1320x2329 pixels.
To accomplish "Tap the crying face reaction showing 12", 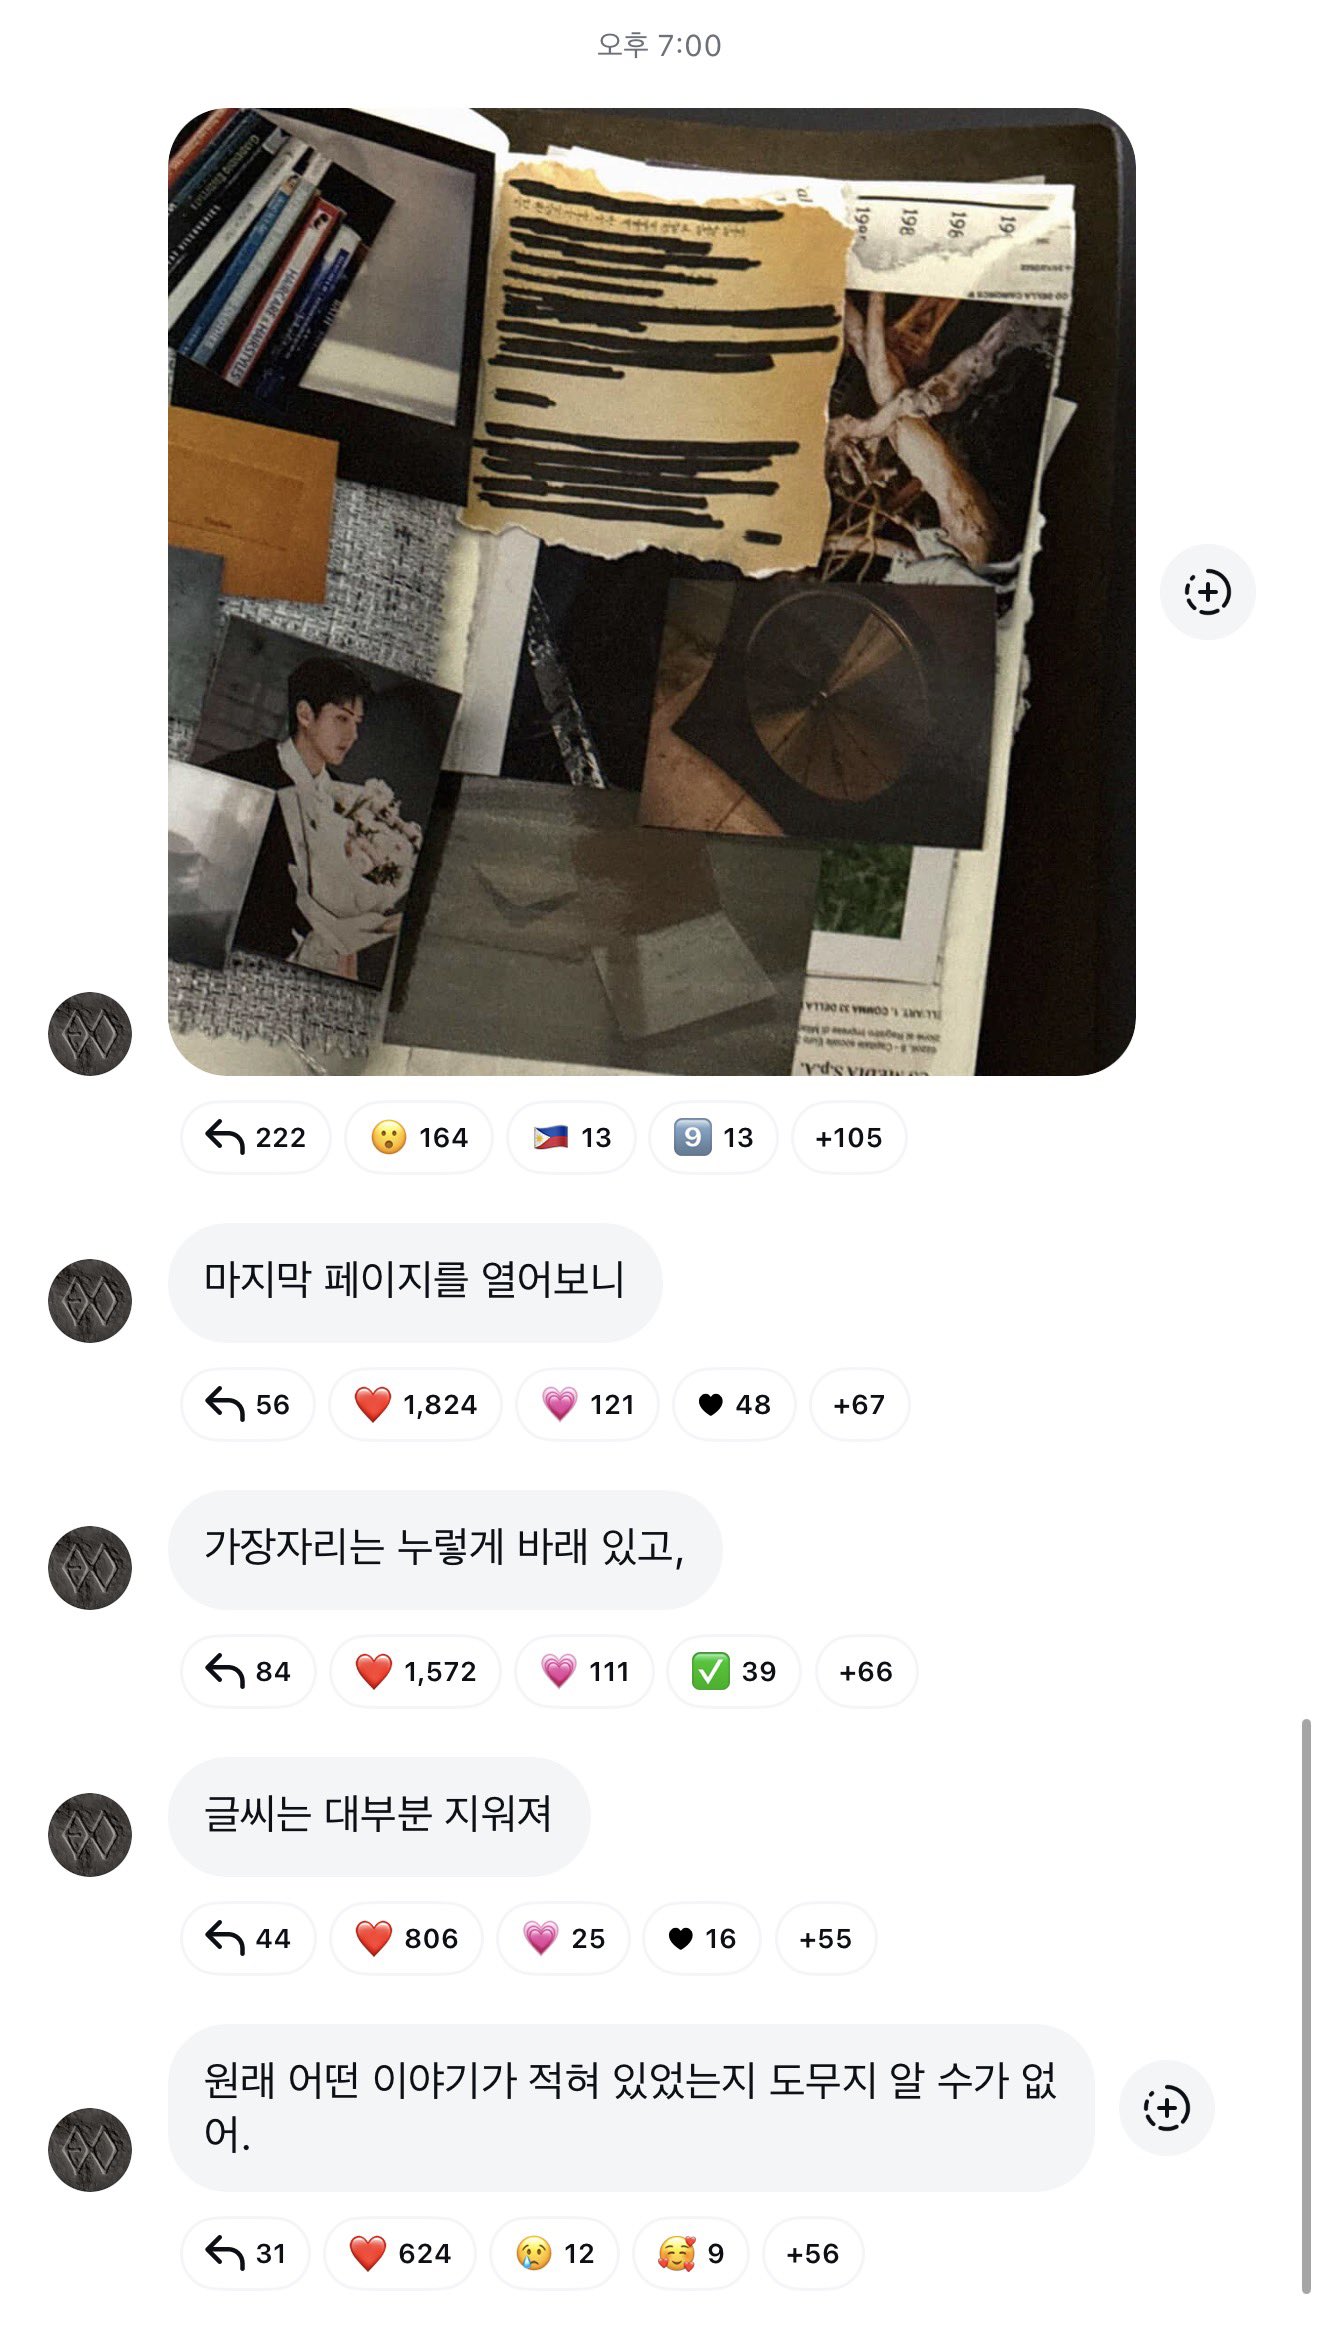I will click(x=555, y=2253).
